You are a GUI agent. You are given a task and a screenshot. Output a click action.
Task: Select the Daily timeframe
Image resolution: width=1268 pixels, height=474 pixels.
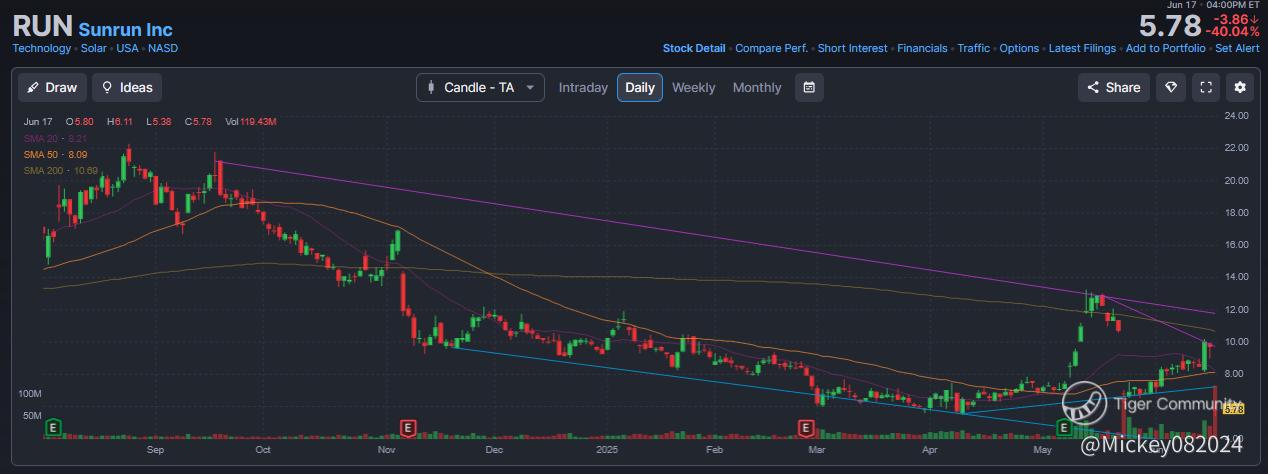(x=640, y=87)
